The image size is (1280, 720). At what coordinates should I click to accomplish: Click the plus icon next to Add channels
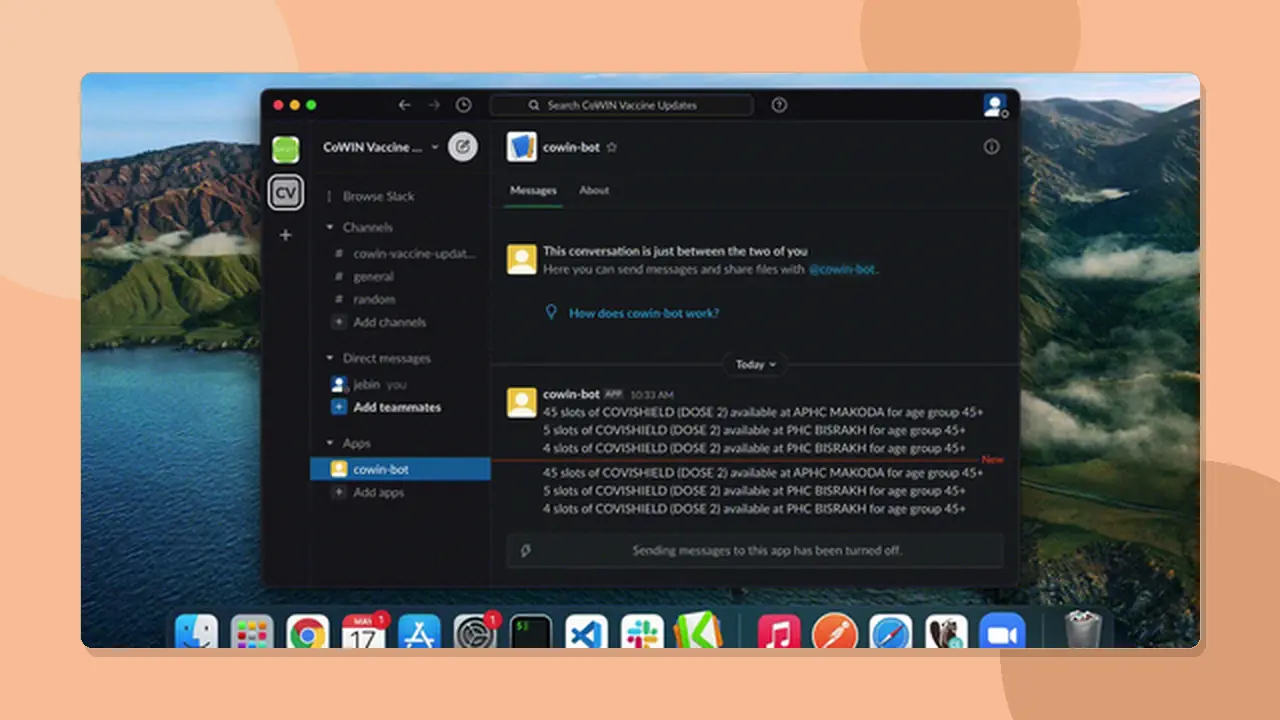pos(339,322)
